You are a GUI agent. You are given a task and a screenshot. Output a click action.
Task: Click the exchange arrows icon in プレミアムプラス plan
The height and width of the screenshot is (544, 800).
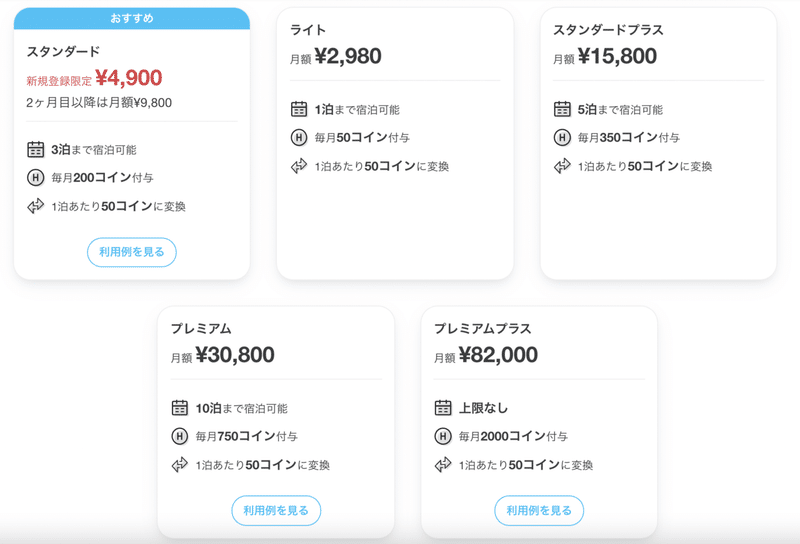[443, 464]
